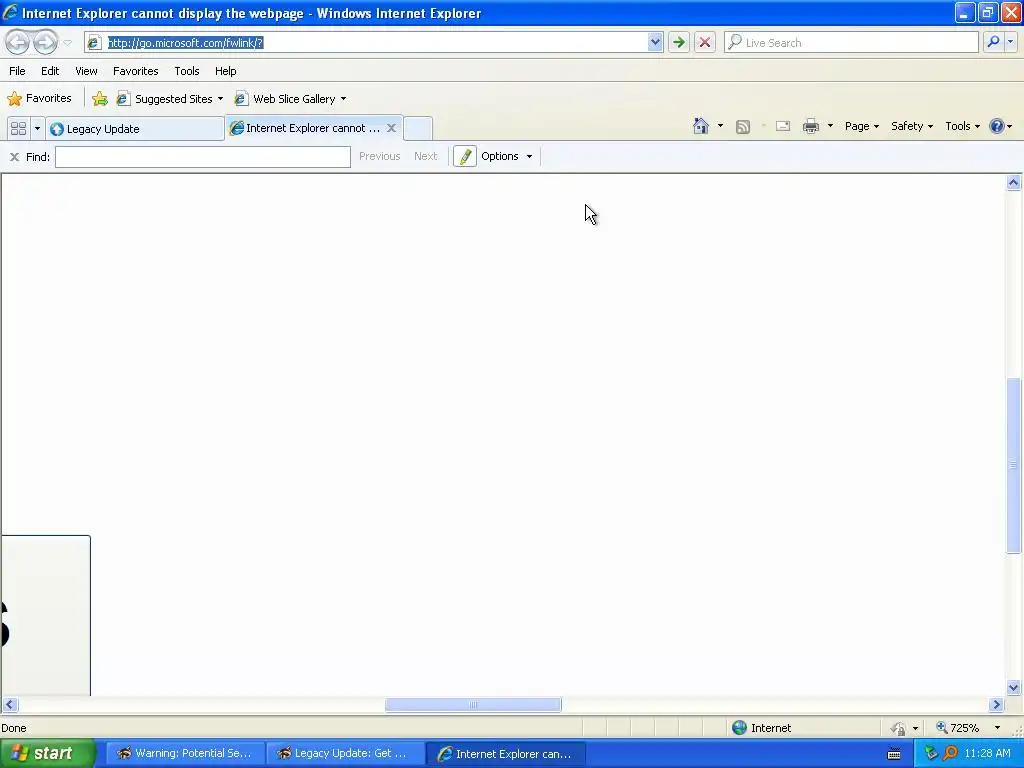Expand the Print options dropdown arrow
Screen dimensions: 1024x768
point(830,126)
